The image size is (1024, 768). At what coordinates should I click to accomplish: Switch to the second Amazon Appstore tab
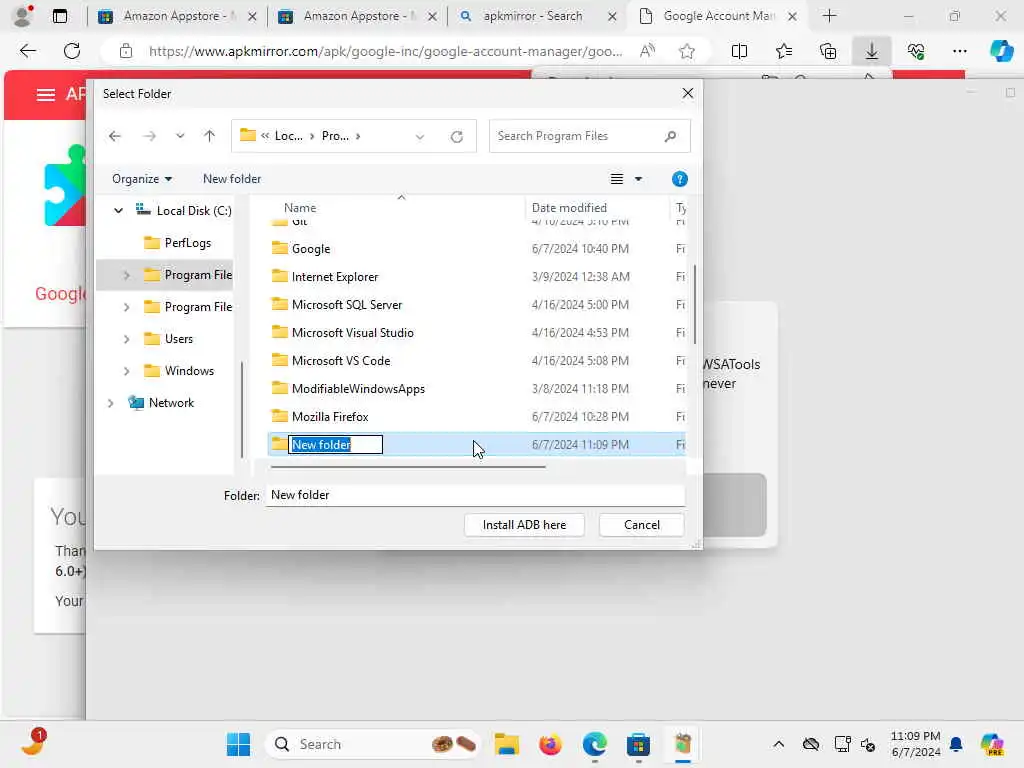click(x=357, y=16)
